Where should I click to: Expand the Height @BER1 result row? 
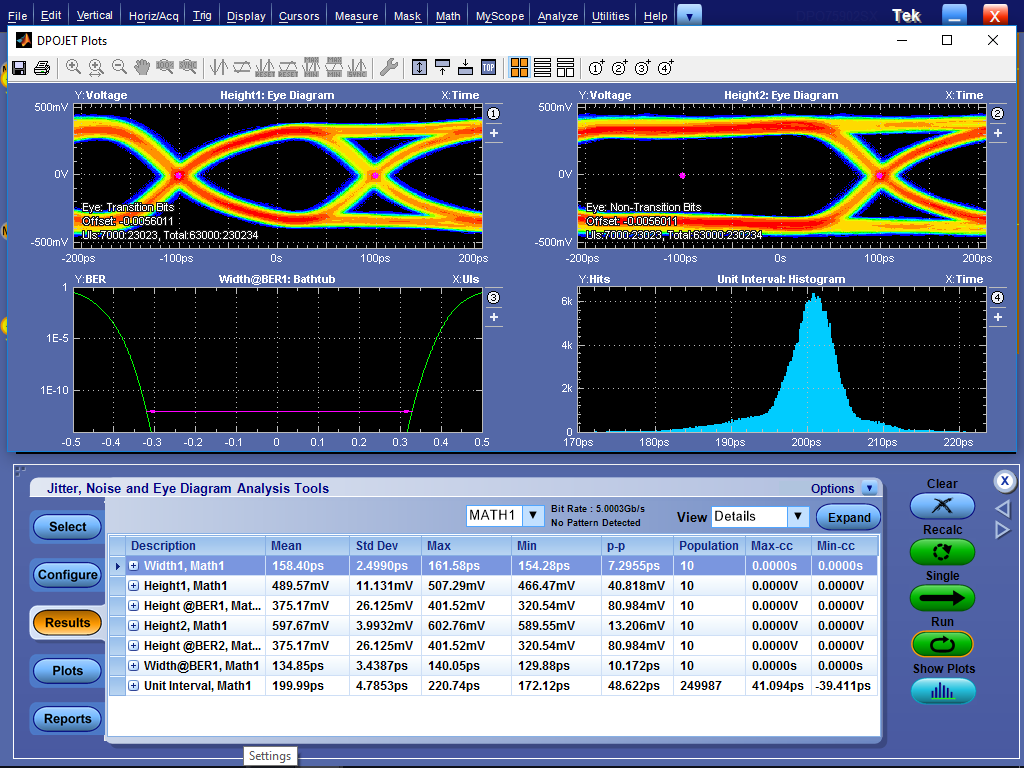pos(133,605)
